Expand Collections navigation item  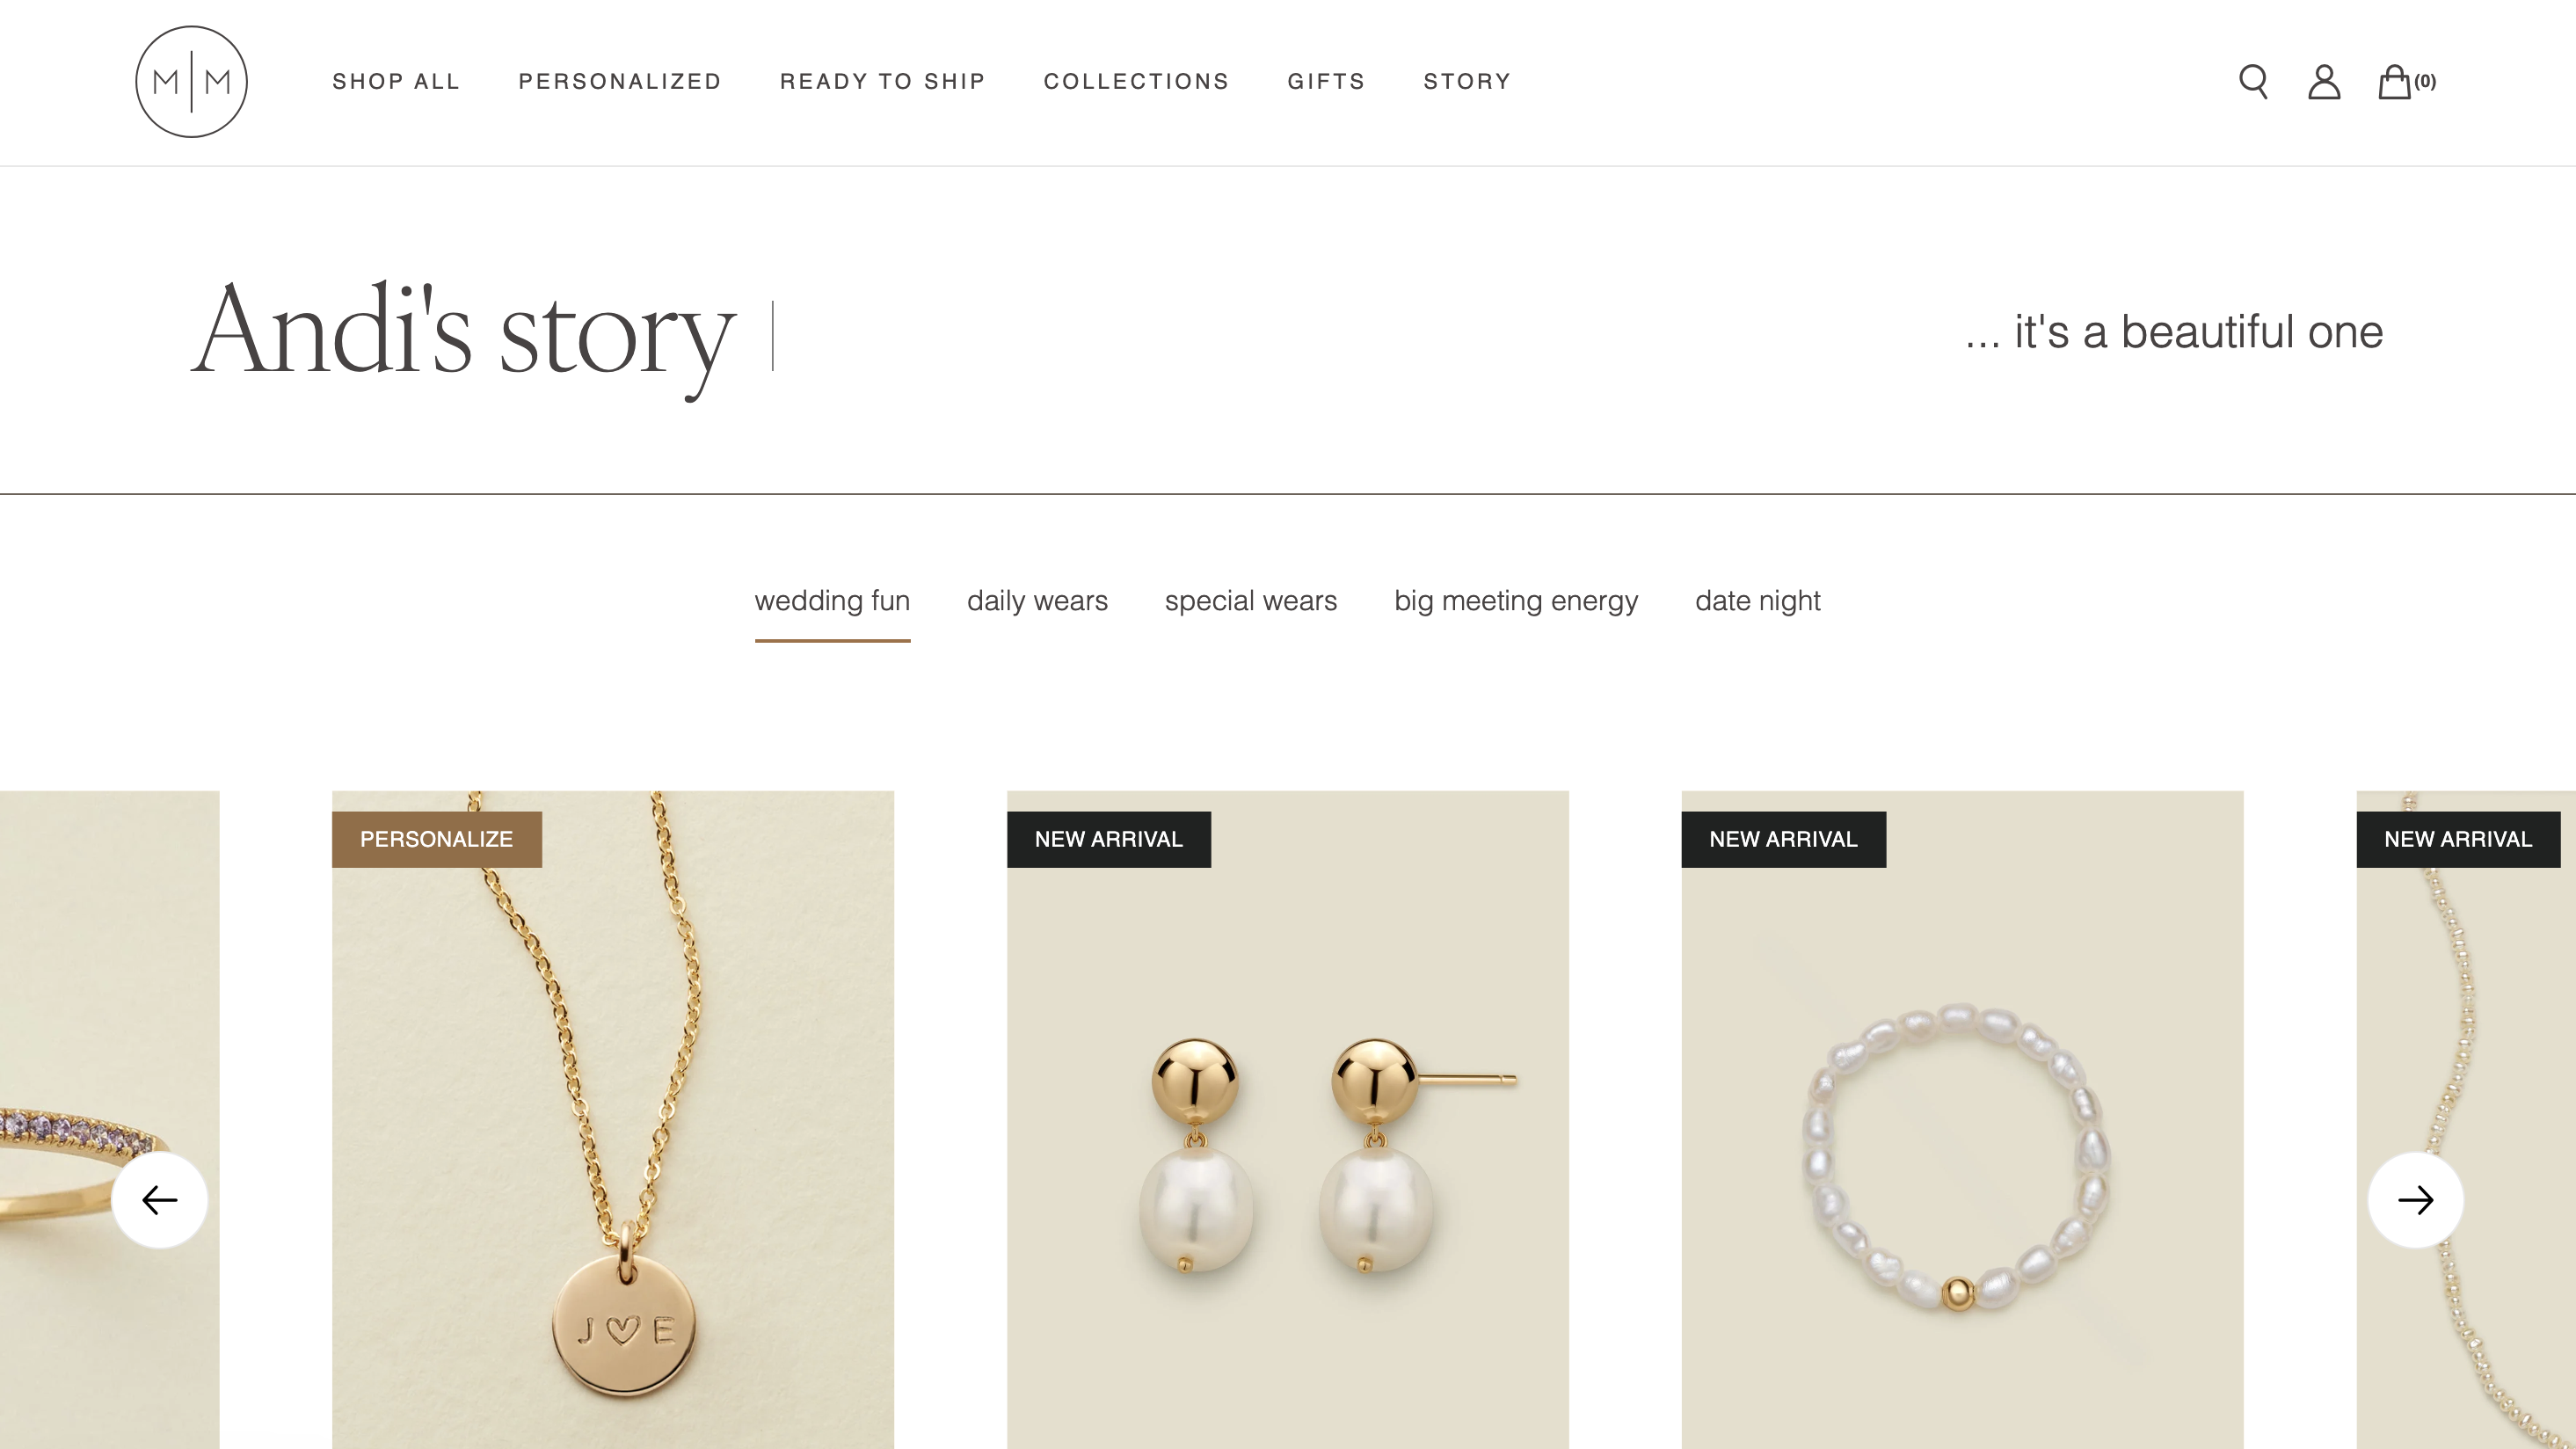[x=1136, y=82]
